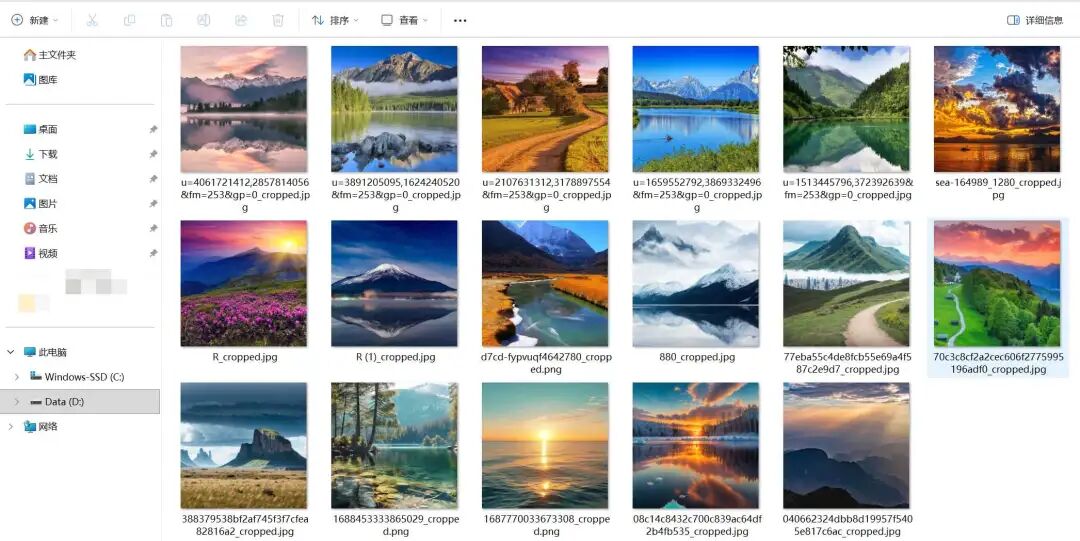Click file name 880_cropped.jpg

point(696,357)
